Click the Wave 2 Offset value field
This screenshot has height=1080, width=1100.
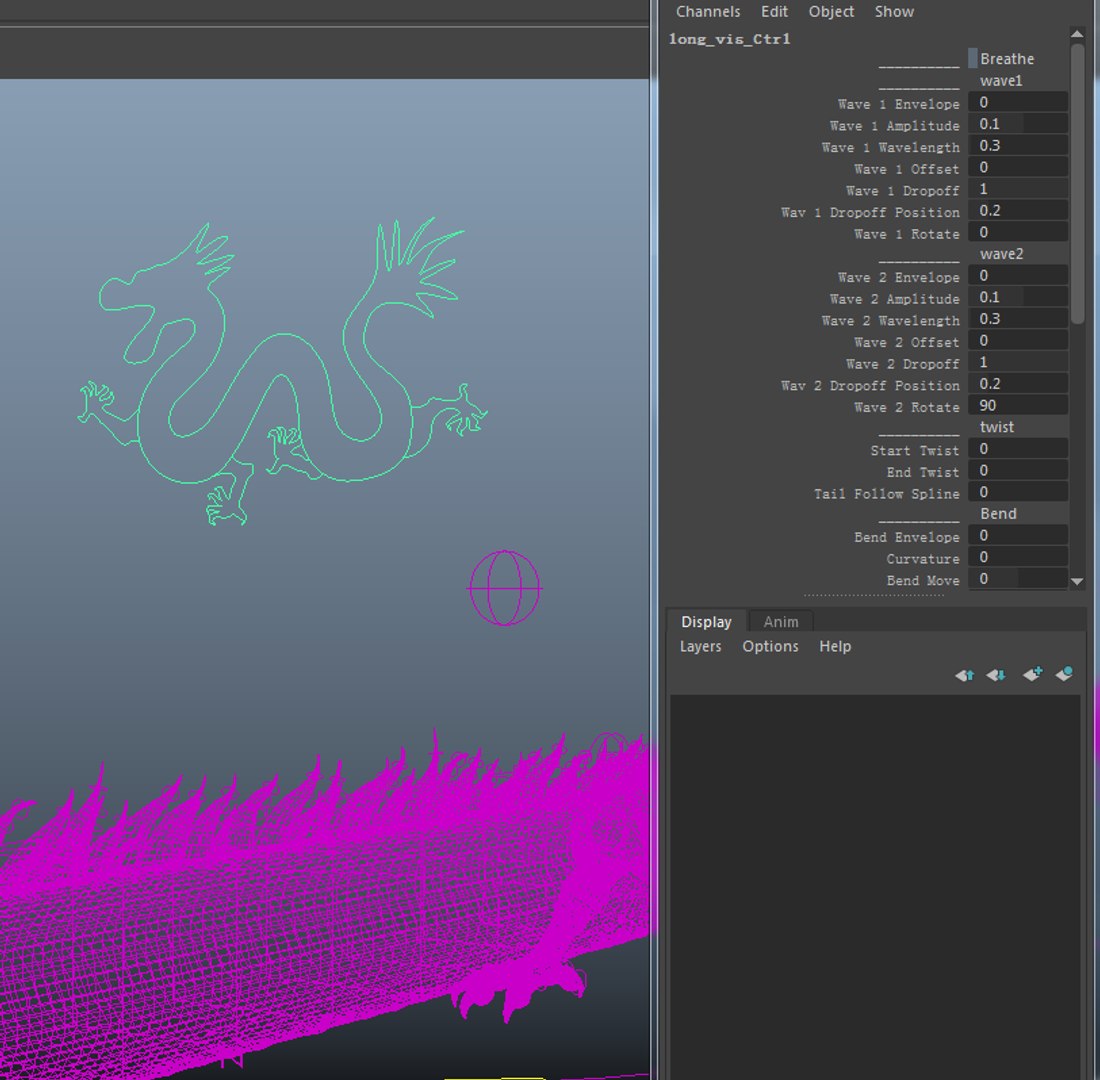click(1018, 341)
